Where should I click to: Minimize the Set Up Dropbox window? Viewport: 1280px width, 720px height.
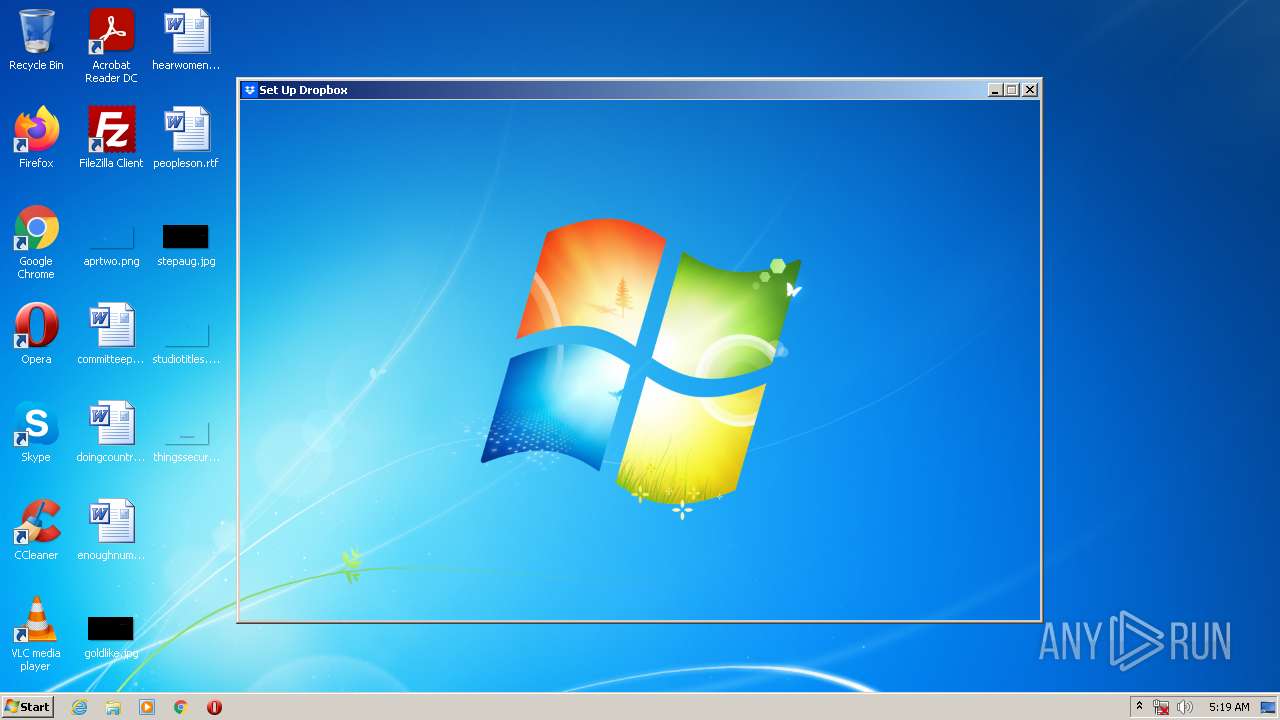click(995, 90)
